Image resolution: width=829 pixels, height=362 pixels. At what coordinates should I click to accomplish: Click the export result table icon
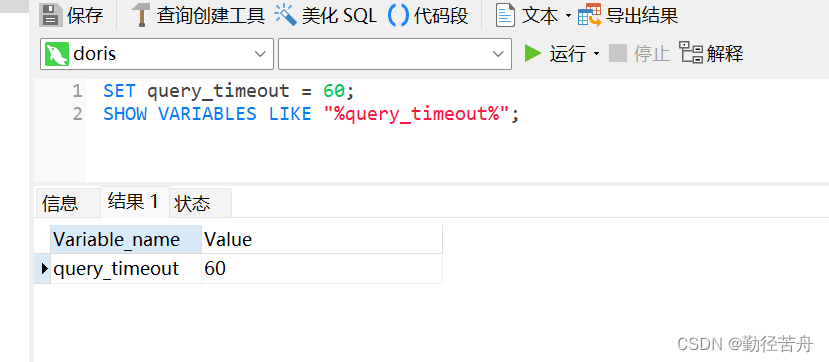(589, 15)
